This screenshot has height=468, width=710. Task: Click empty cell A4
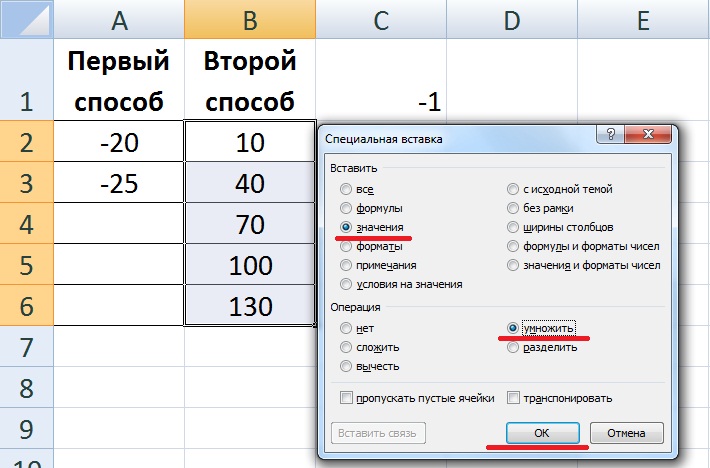(119, 223)
